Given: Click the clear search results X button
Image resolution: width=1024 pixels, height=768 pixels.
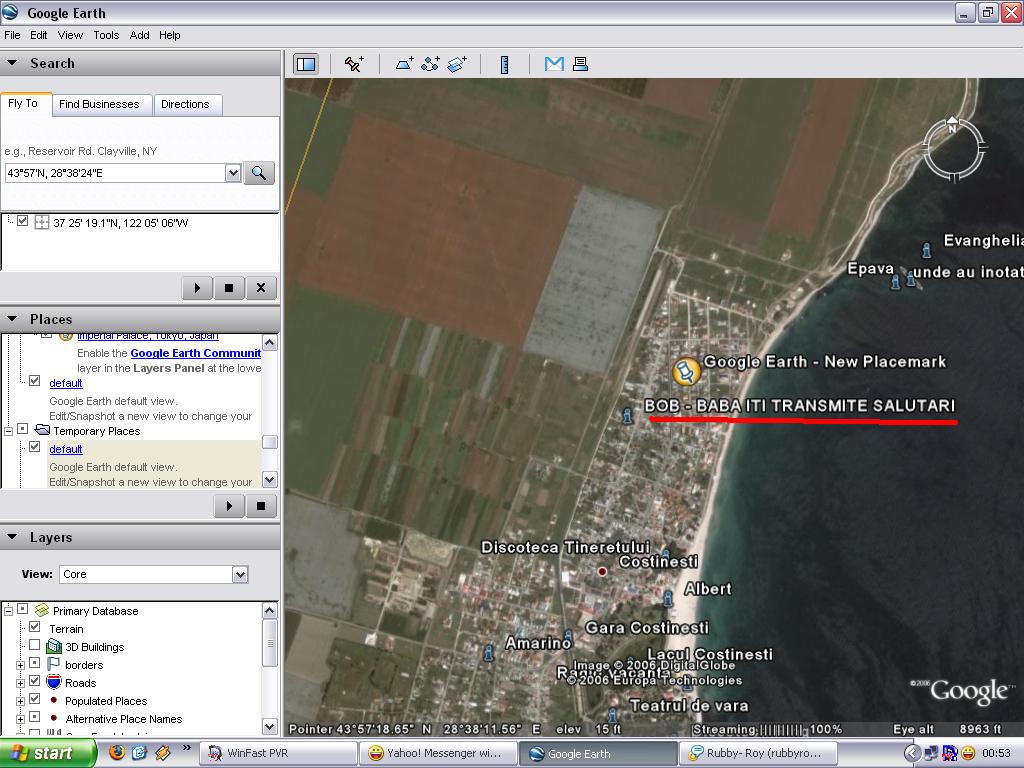Looking at the screenshot, I should (261, 288).
